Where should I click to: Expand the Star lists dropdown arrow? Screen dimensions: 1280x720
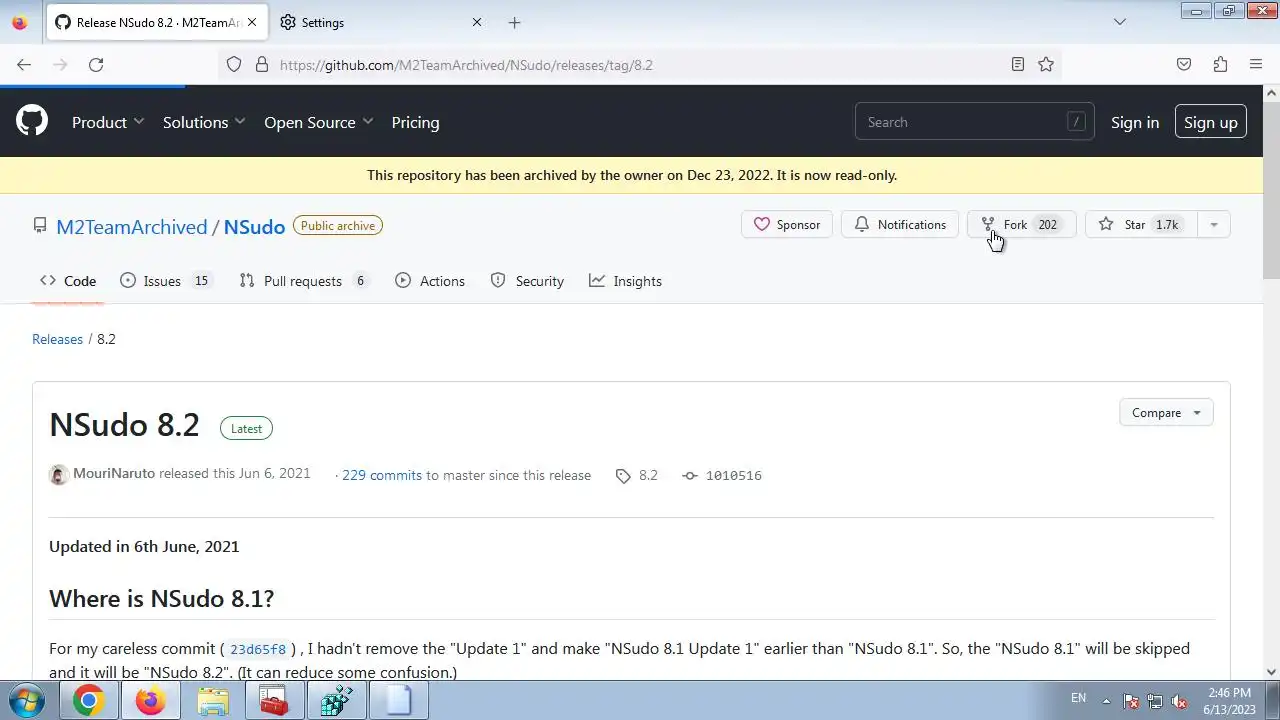tap(1214, 225)
